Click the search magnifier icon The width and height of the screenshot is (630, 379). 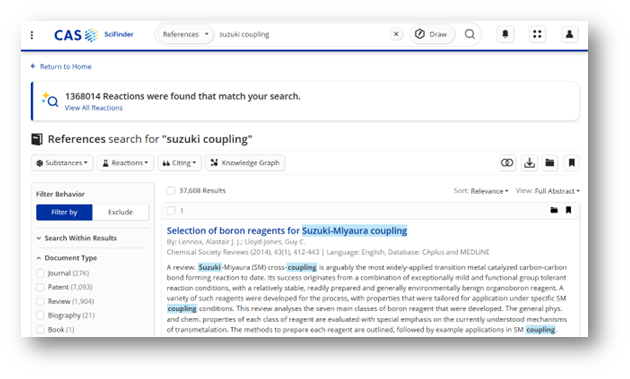(470, 34)
